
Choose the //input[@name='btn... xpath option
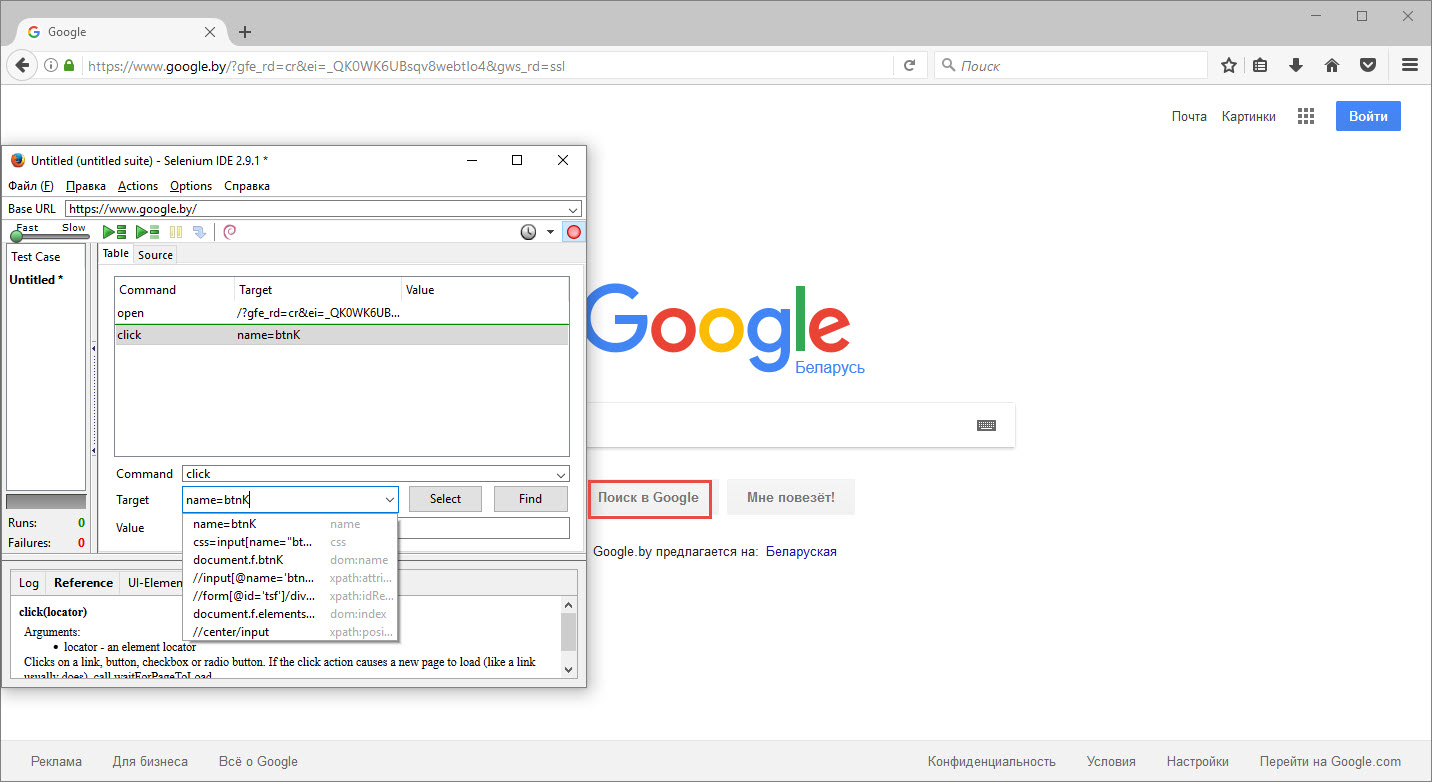tap(290, 578)
